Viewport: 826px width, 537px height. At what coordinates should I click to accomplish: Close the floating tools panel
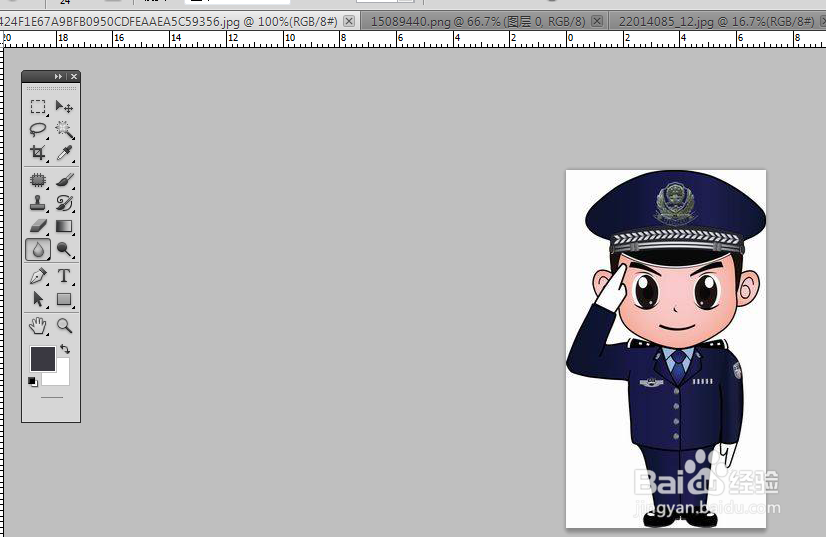pyautogui.click(x=74, y=76)
